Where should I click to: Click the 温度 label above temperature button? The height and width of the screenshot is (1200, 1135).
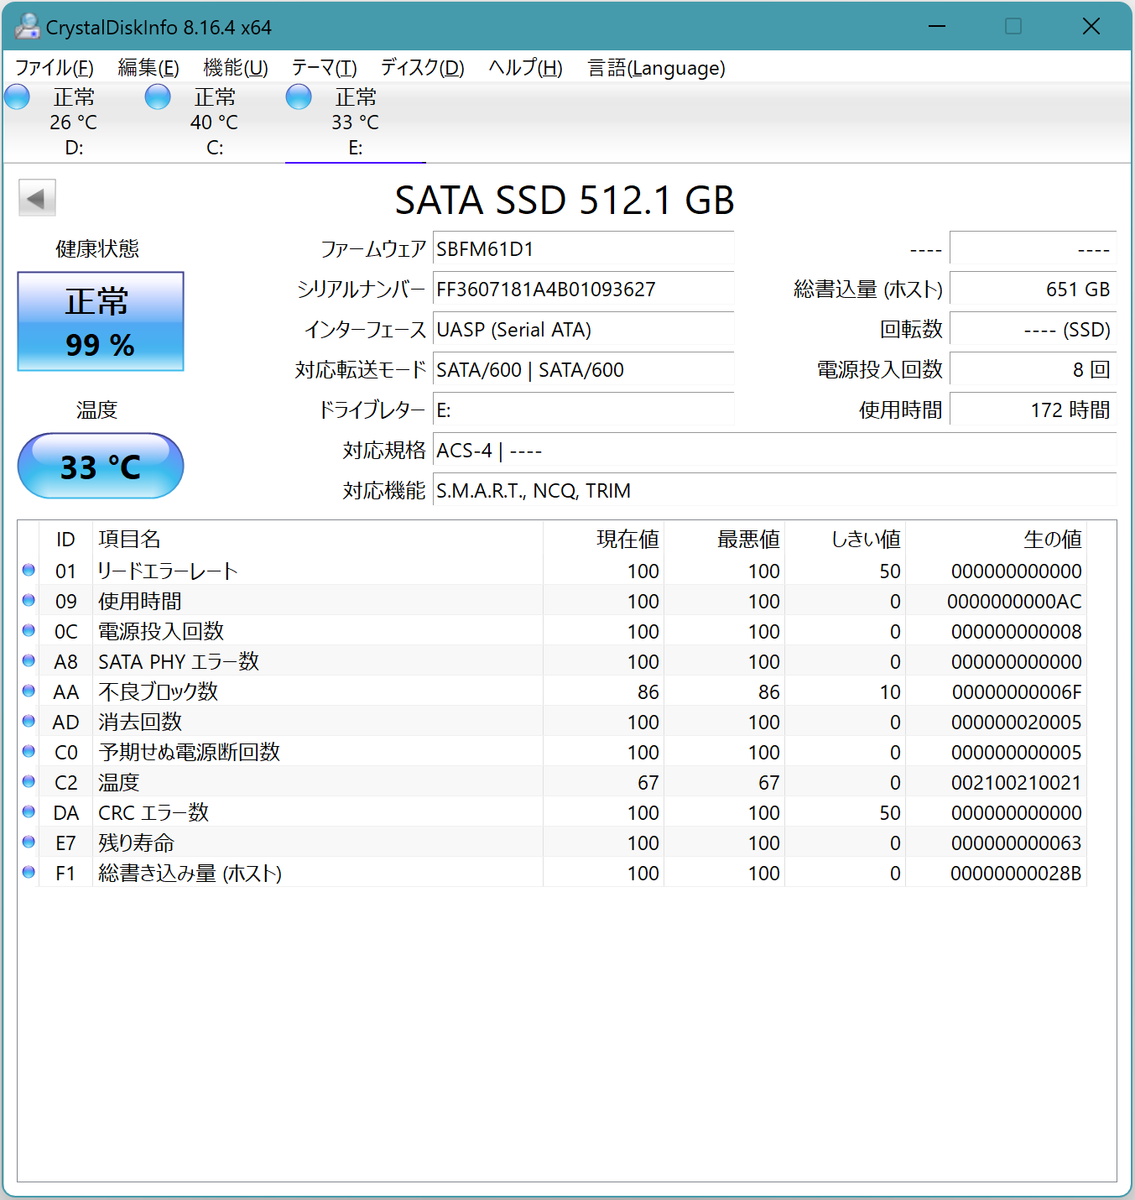97,410
